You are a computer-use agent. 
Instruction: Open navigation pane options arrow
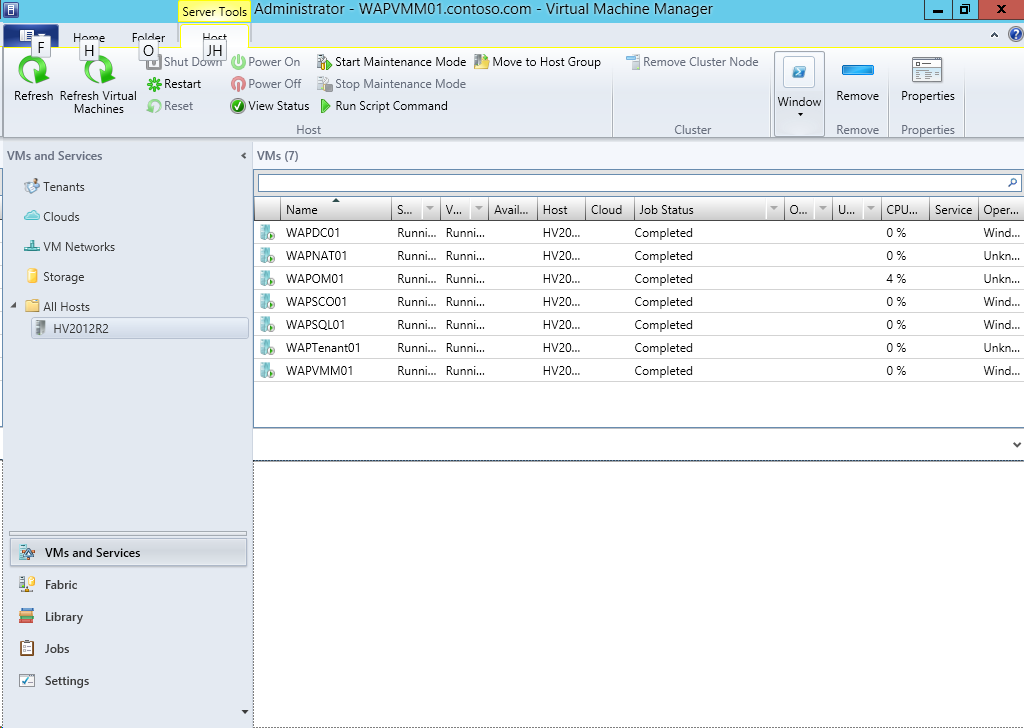point(245,712)
